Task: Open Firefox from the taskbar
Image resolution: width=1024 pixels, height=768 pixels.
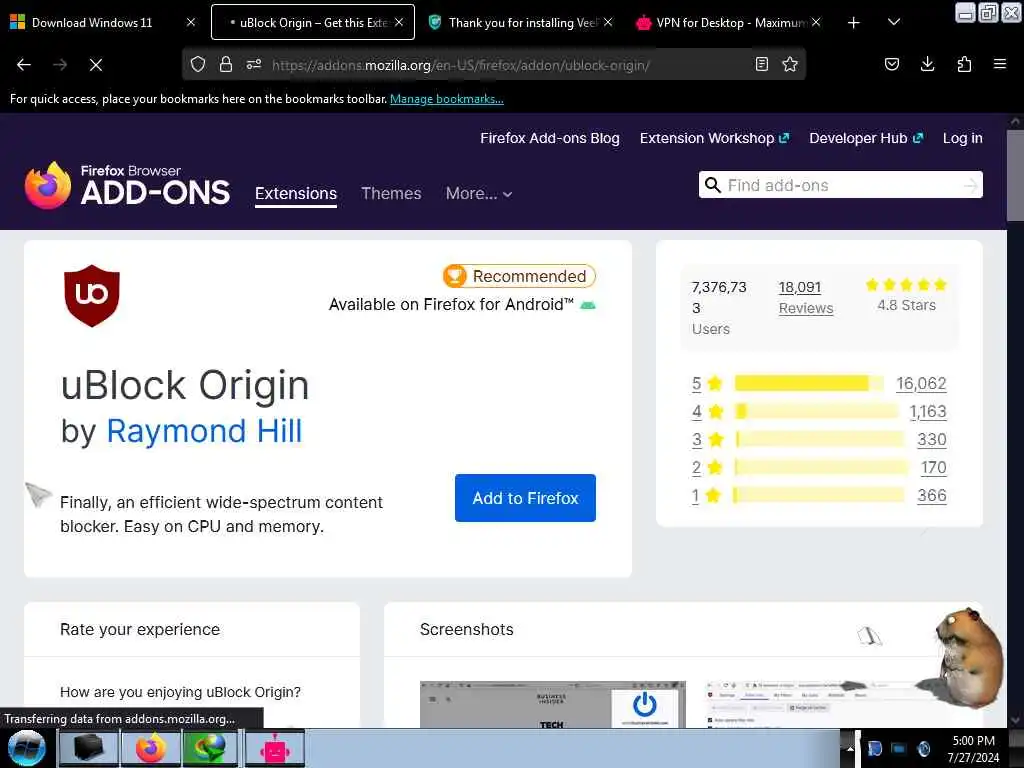Action: pos(150,748)
